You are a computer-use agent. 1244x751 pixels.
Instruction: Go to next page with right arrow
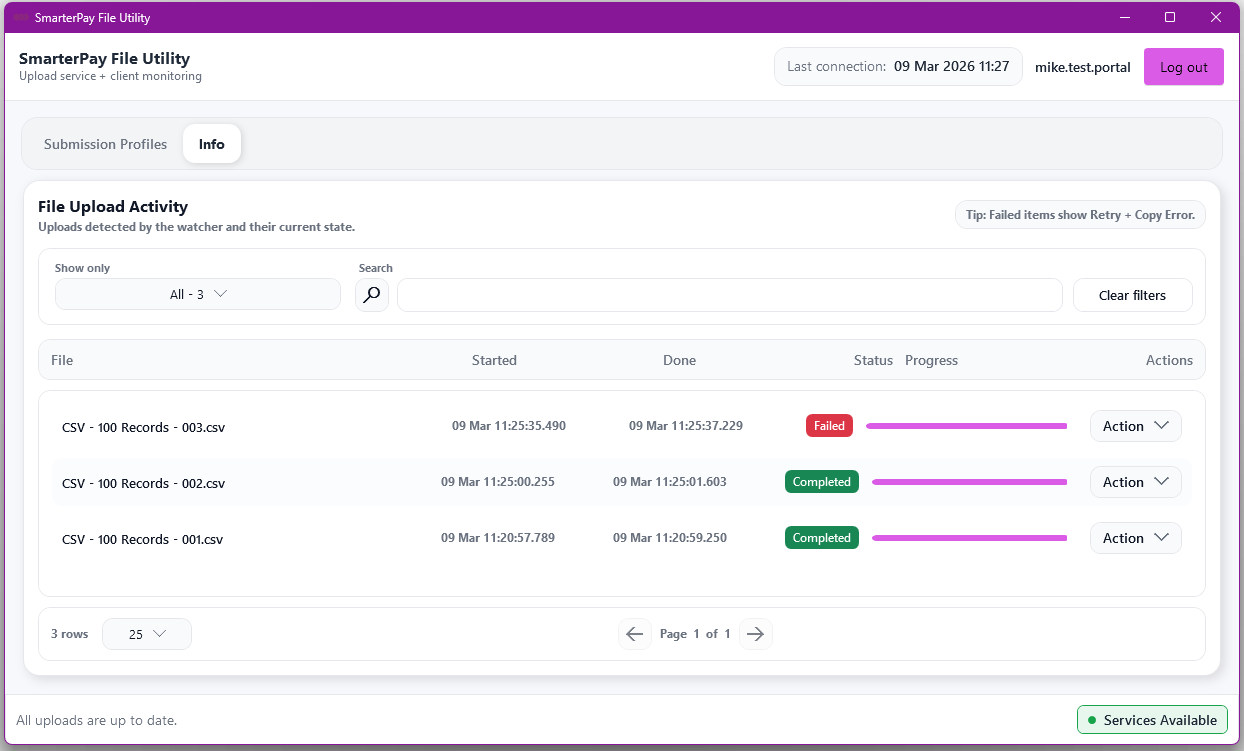pos(756,634)
